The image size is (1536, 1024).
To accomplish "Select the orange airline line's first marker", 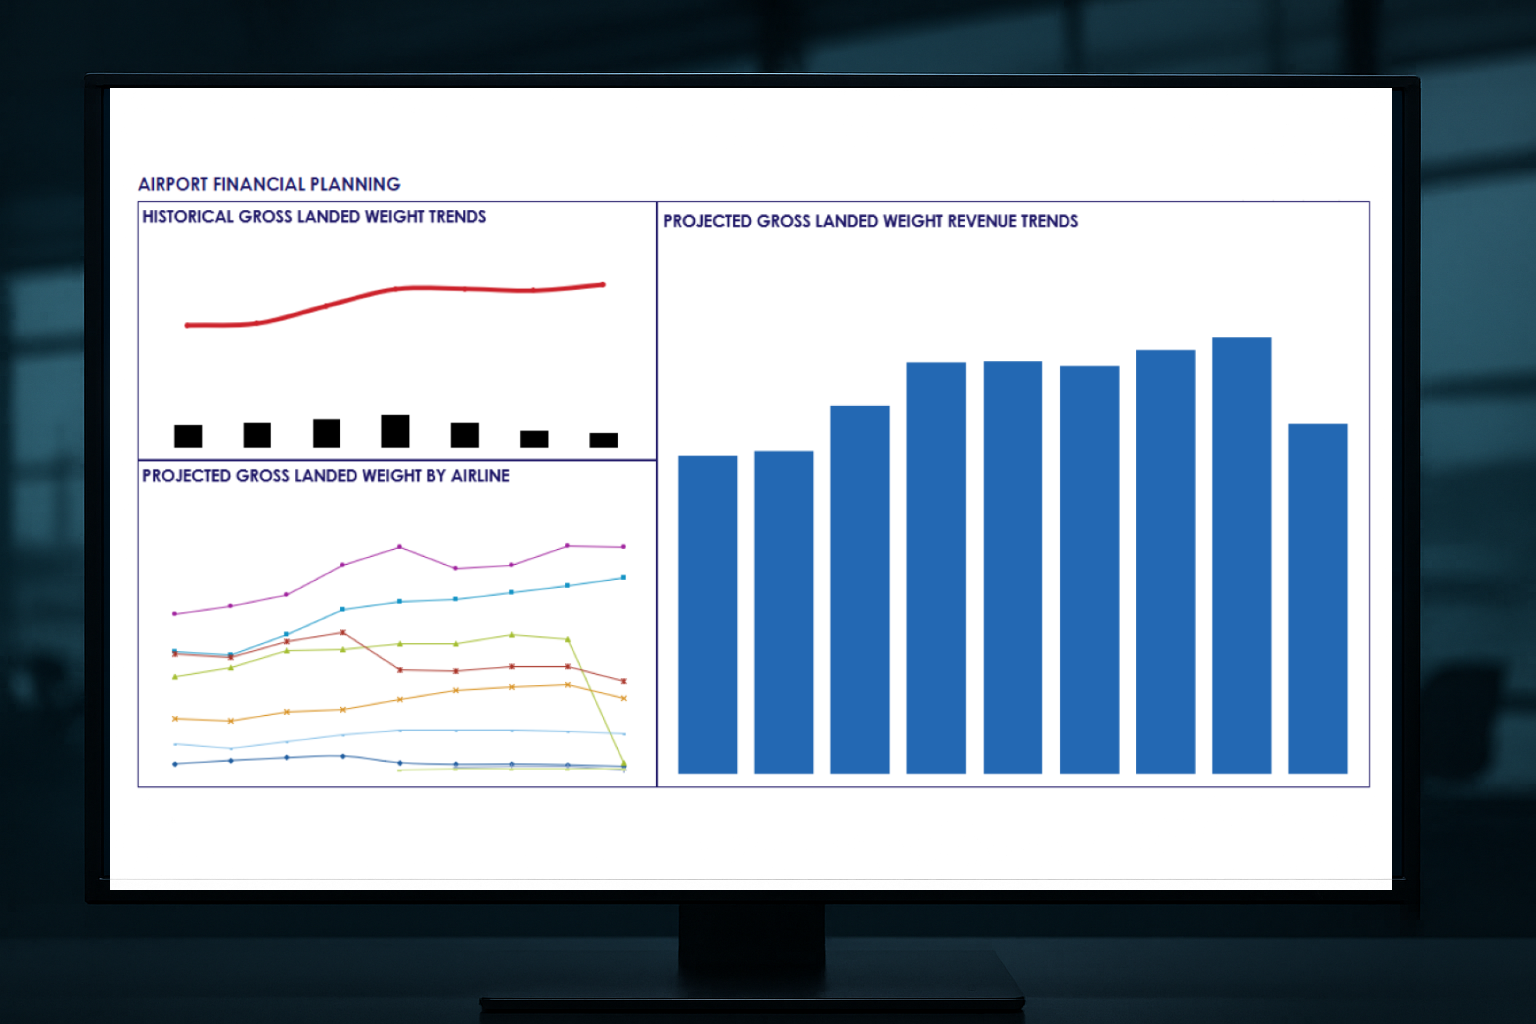I will tap(175, 719).
